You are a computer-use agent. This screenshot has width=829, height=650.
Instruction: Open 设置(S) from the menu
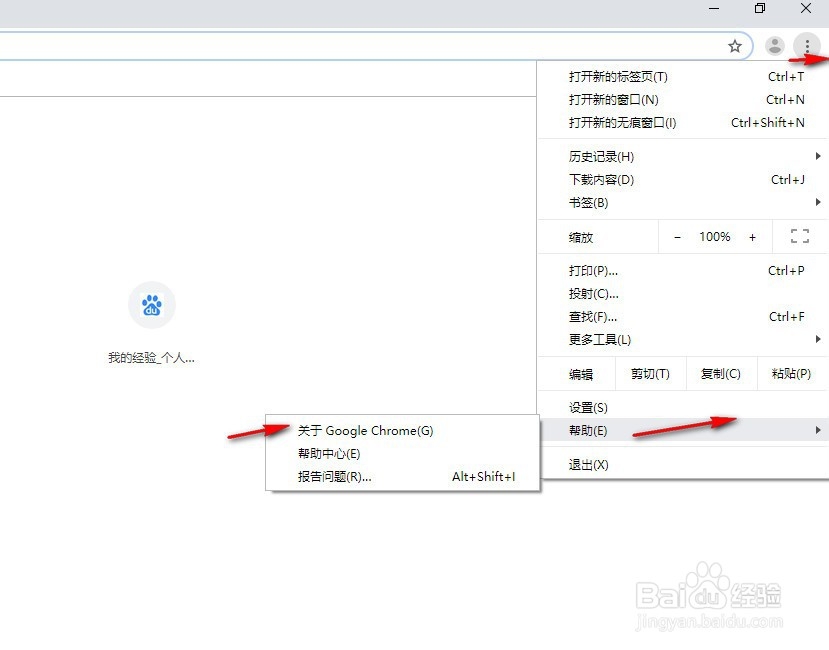coord(682,408)
